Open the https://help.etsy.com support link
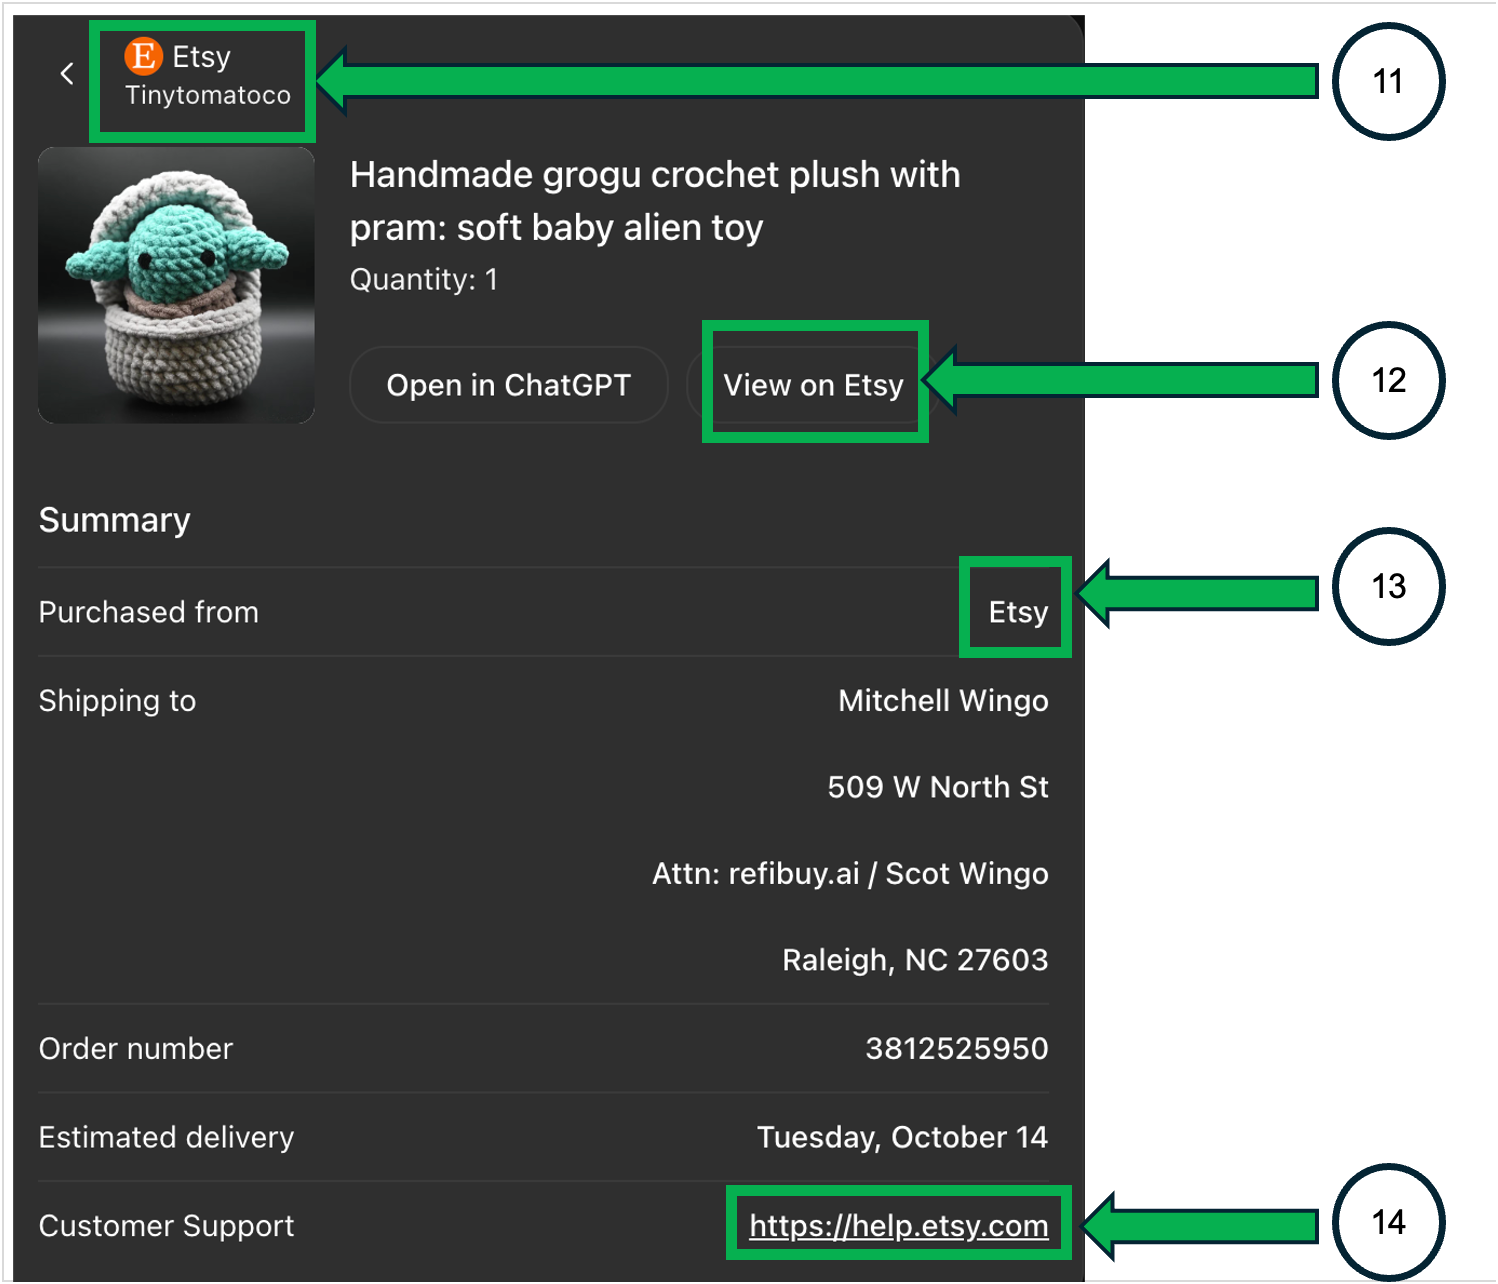This screenshot has width=1498, height=1284. tap(899, 1225)
